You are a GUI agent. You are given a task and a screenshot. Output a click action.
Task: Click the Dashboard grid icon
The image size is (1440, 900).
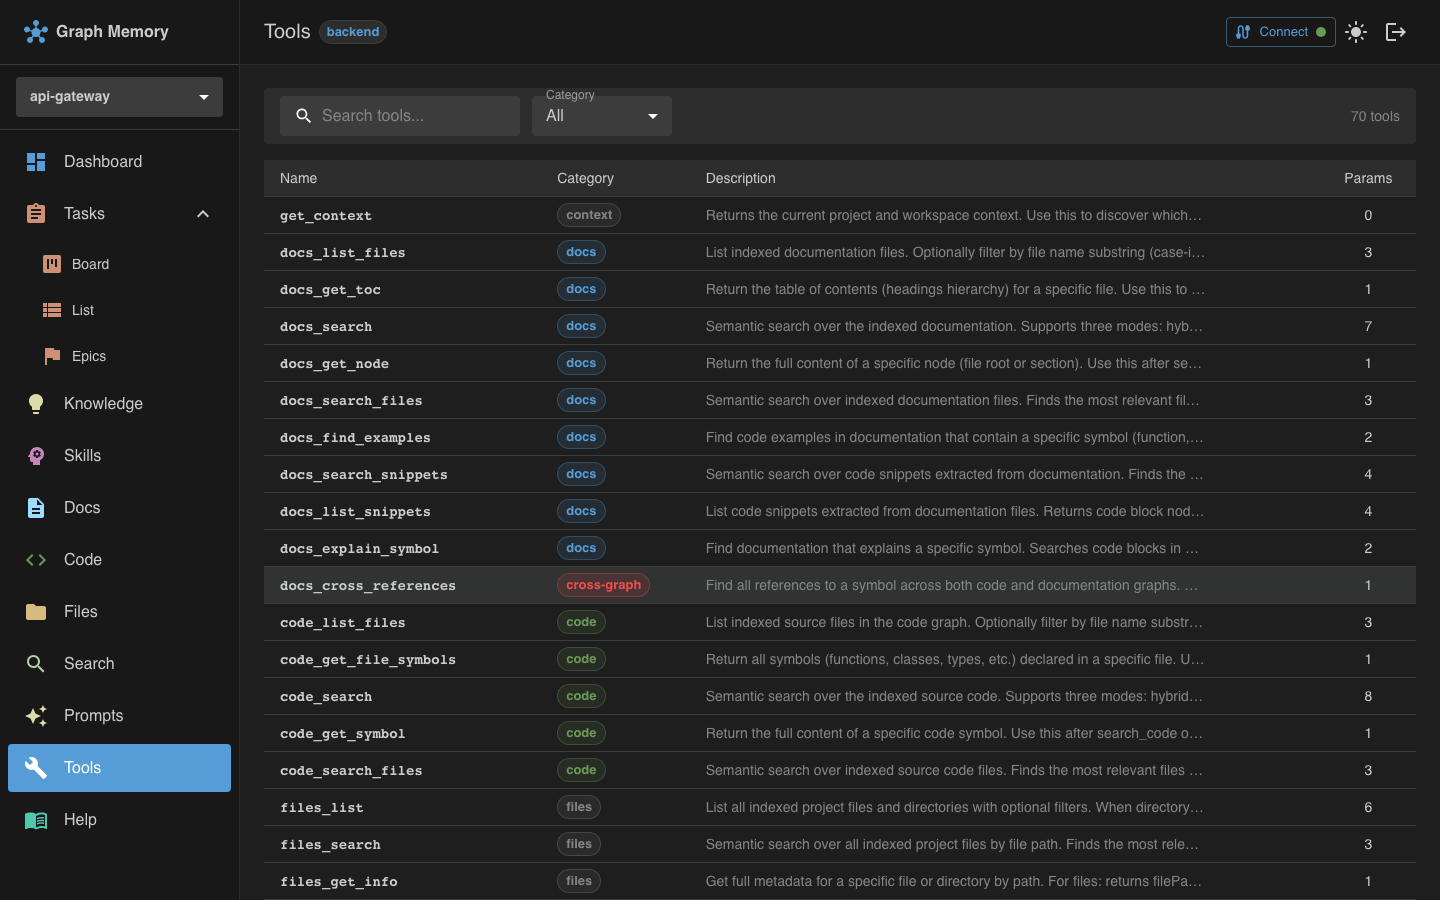36,162
